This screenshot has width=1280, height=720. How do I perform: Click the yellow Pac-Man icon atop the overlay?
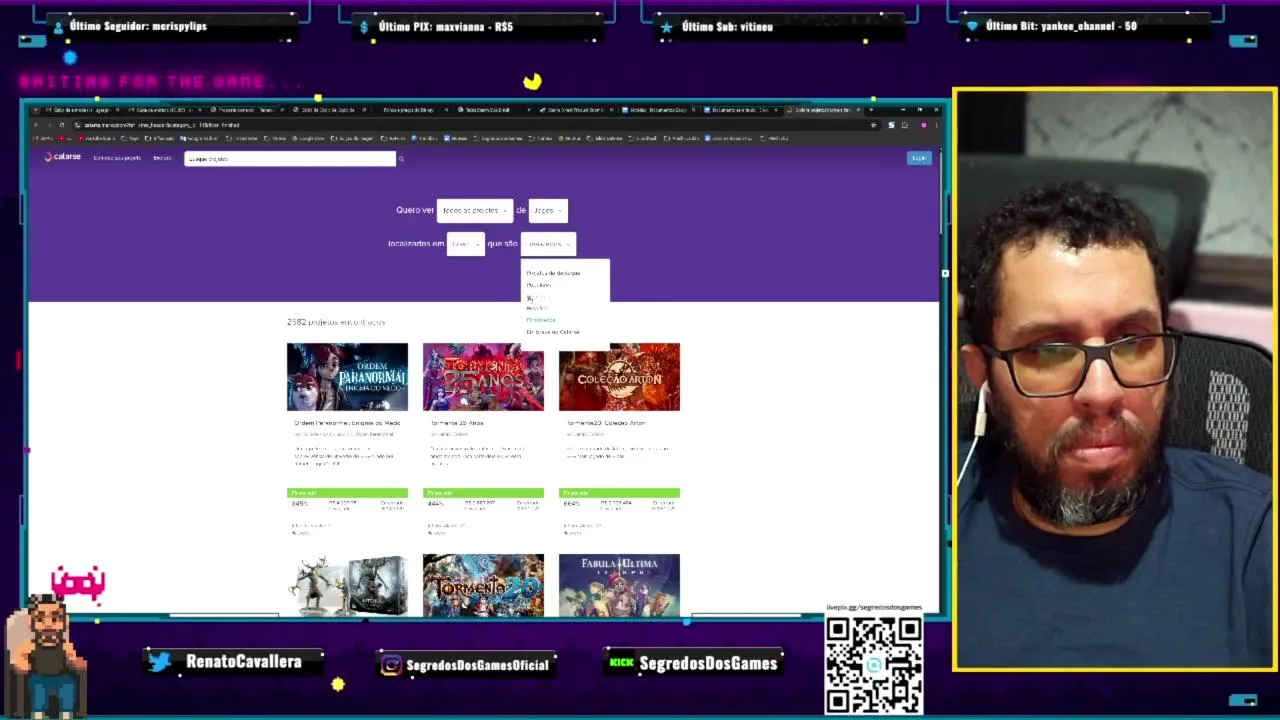pos(532,81)
